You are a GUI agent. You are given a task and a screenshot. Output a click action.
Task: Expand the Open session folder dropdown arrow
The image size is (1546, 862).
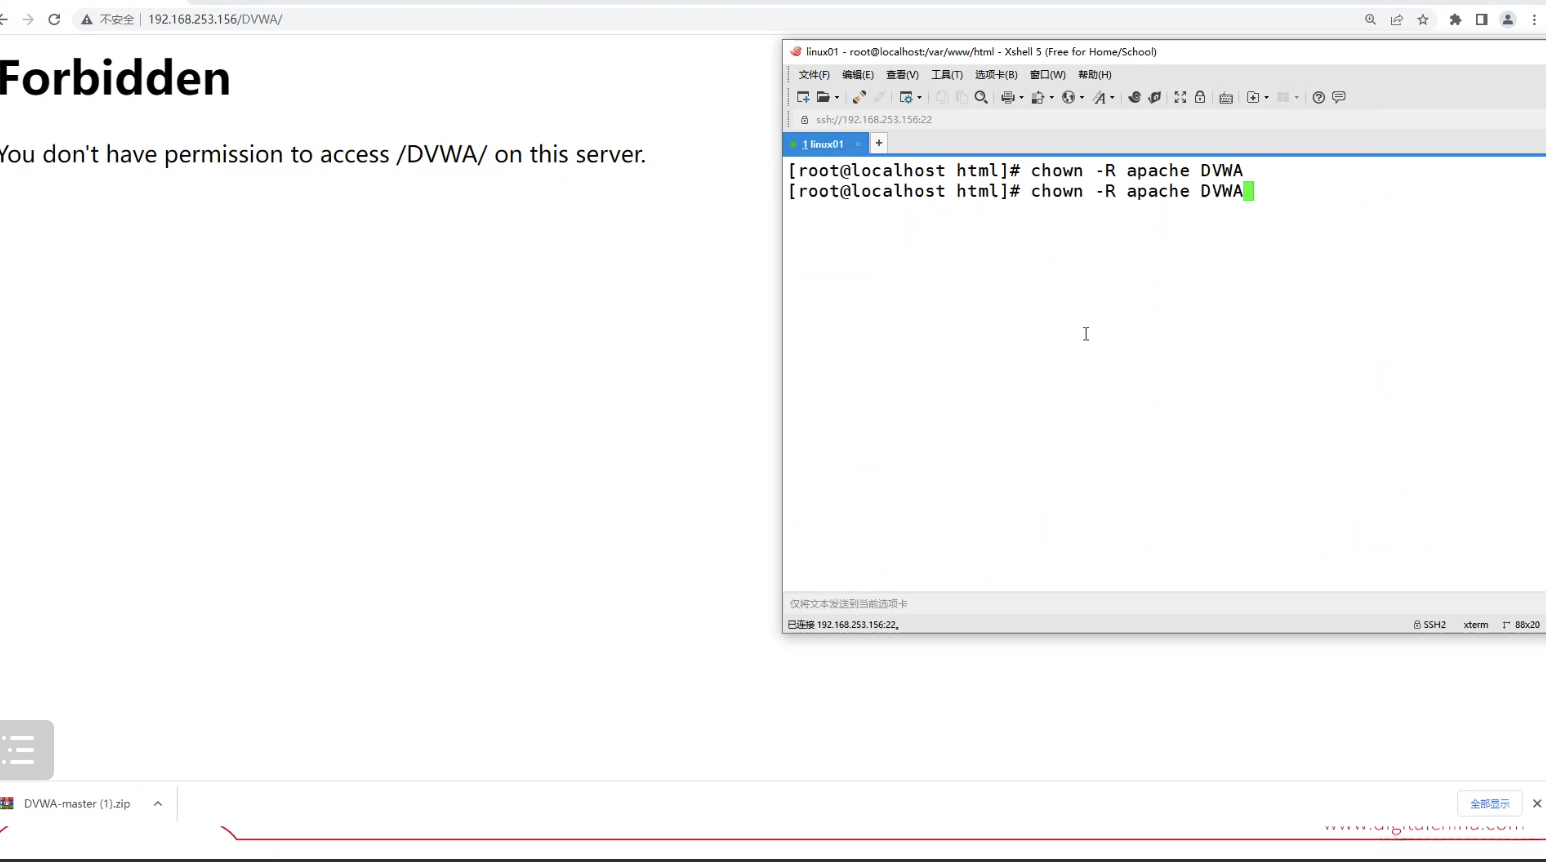tap(837, 97)
